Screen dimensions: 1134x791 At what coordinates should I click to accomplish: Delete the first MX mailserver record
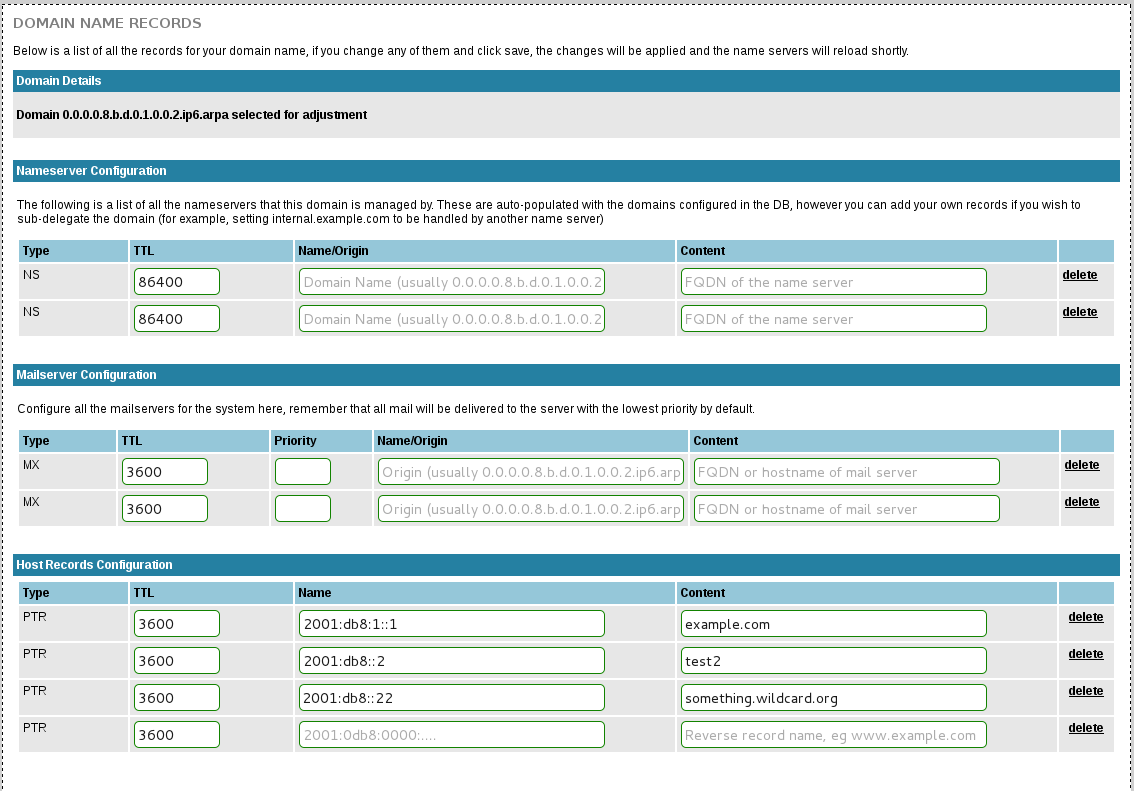(1081, 465)
